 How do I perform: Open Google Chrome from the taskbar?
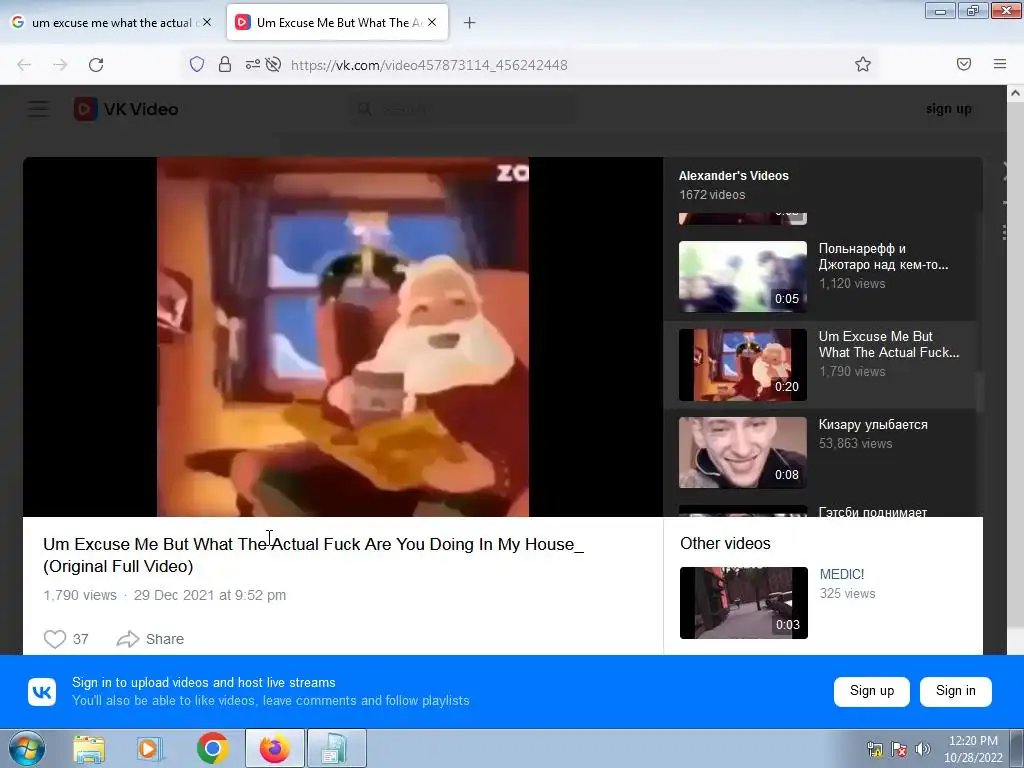pos(212,749)
